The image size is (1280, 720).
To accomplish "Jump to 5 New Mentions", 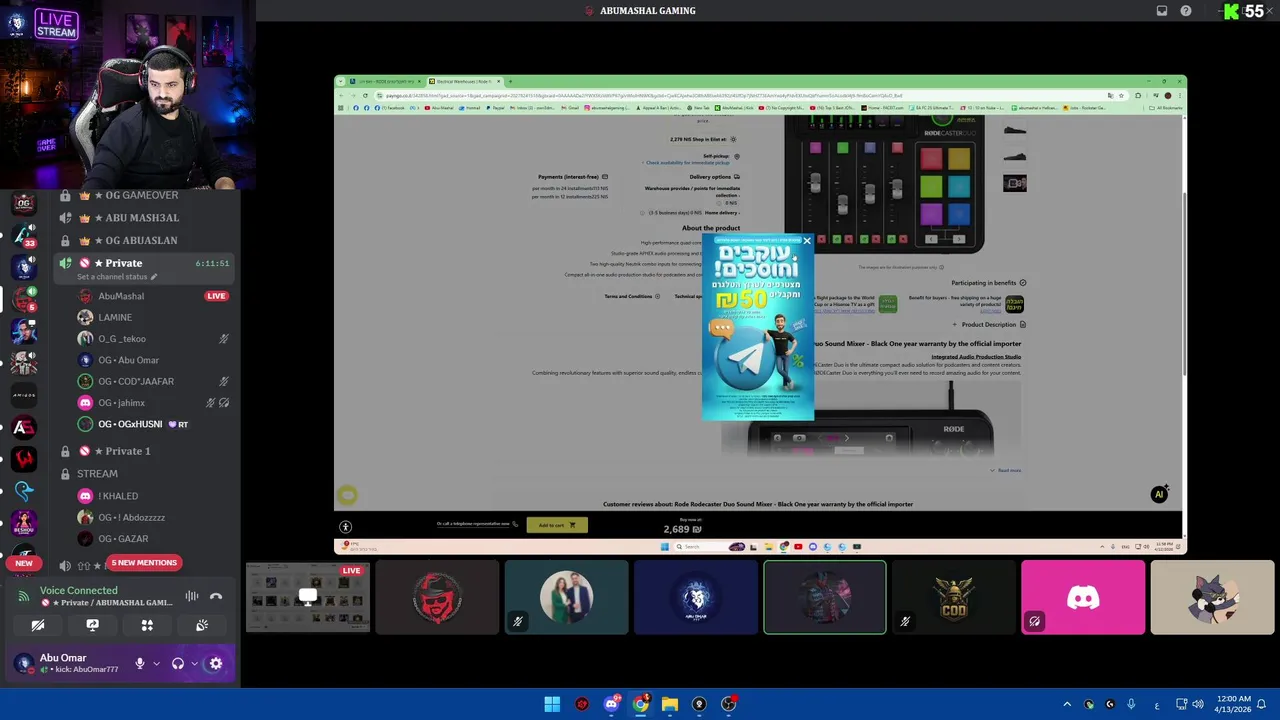I will point(144,562).
